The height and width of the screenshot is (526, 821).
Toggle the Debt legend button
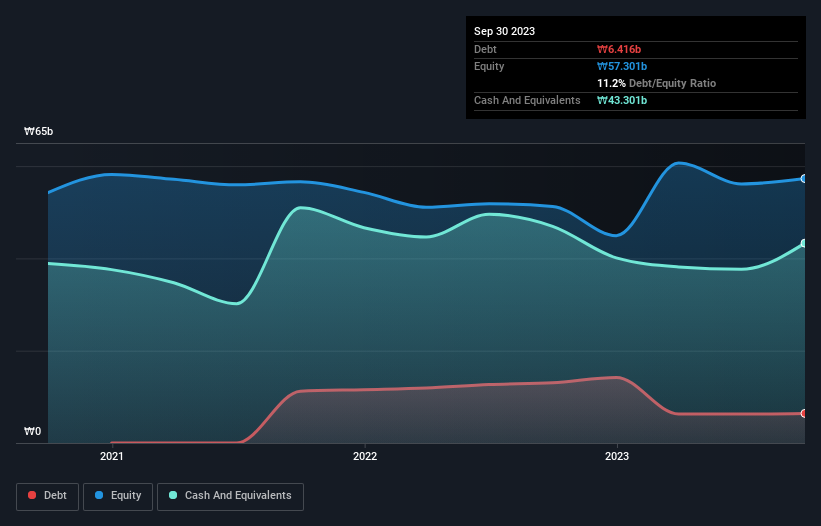48,496
